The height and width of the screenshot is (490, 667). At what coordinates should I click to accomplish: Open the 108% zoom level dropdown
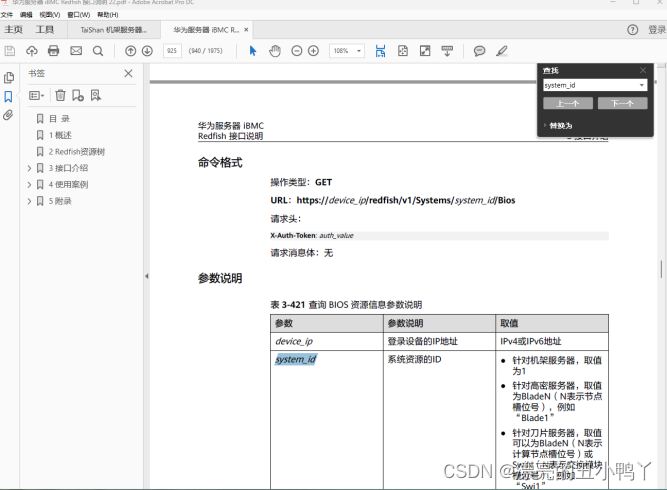point(347,51)
